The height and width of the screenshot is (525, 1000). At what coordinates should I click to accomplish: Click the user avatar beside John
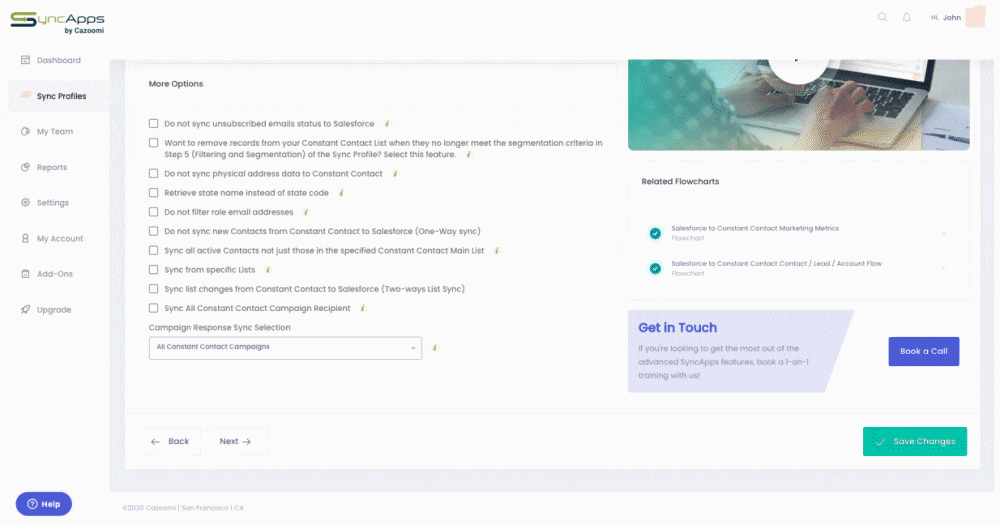coord(975,17)
